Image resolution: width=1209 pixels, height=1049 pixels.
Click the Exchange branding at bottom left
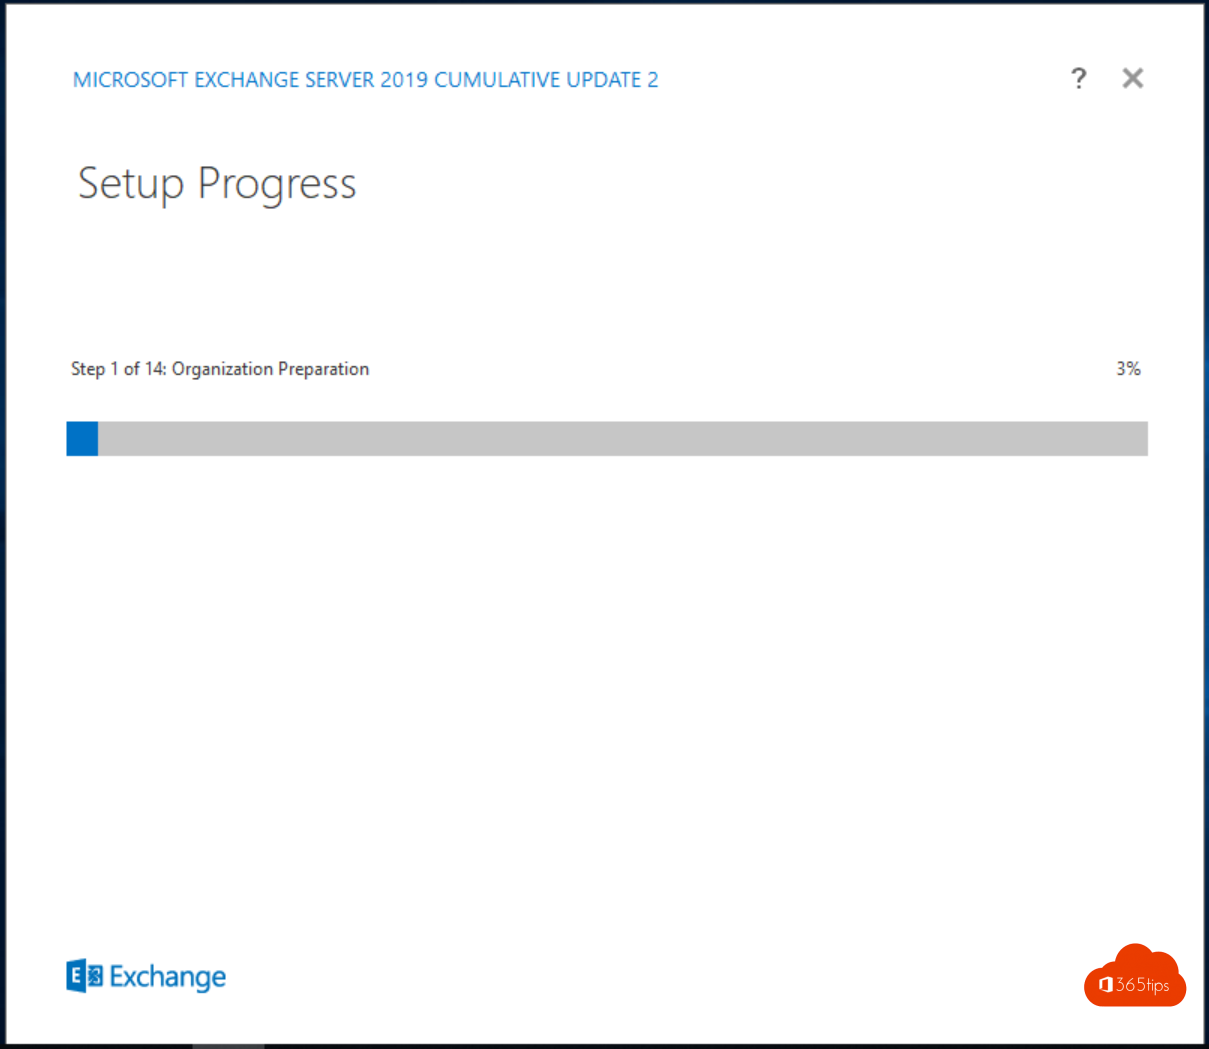click(x=146, y=977)
